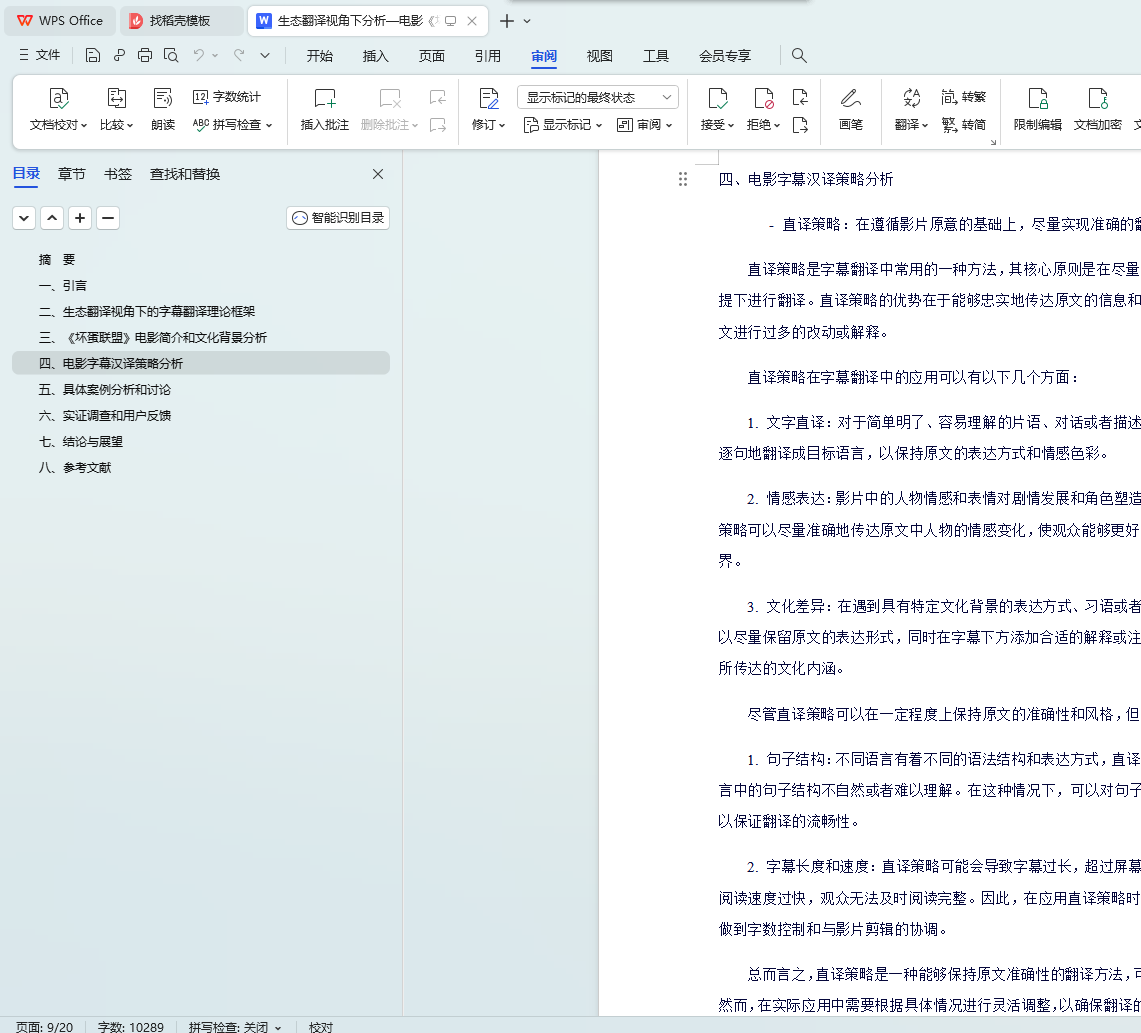Screen dimensions: 1141x1033
Task: Switch to 章节 tab in navigation pane
Action: [71, 174]
